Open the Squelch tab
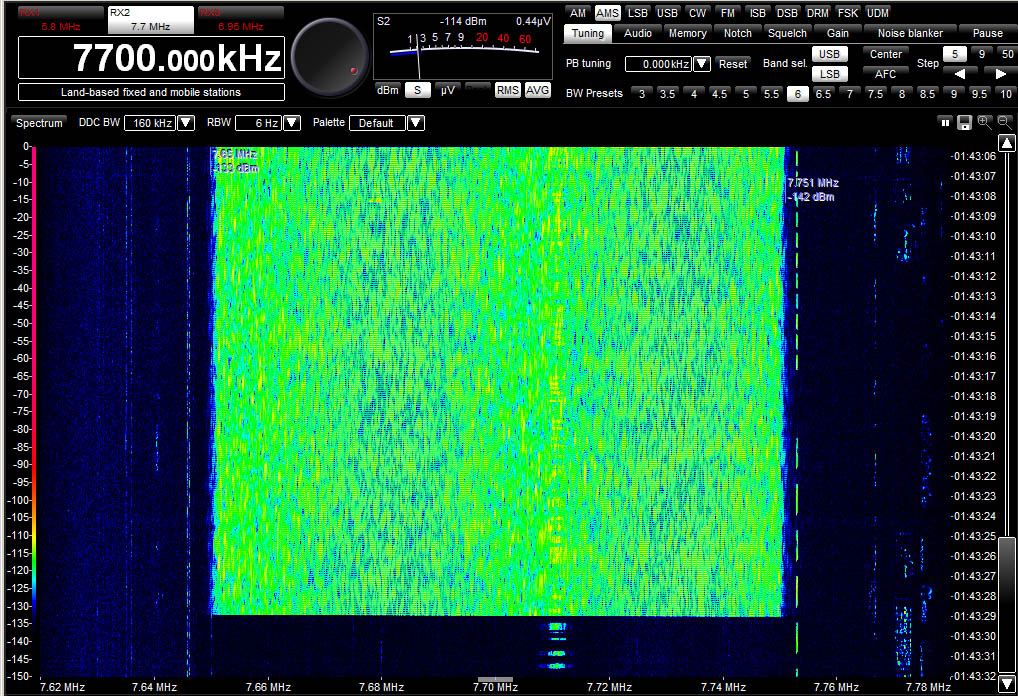The image size is (1018, 696). pos(787,33)
